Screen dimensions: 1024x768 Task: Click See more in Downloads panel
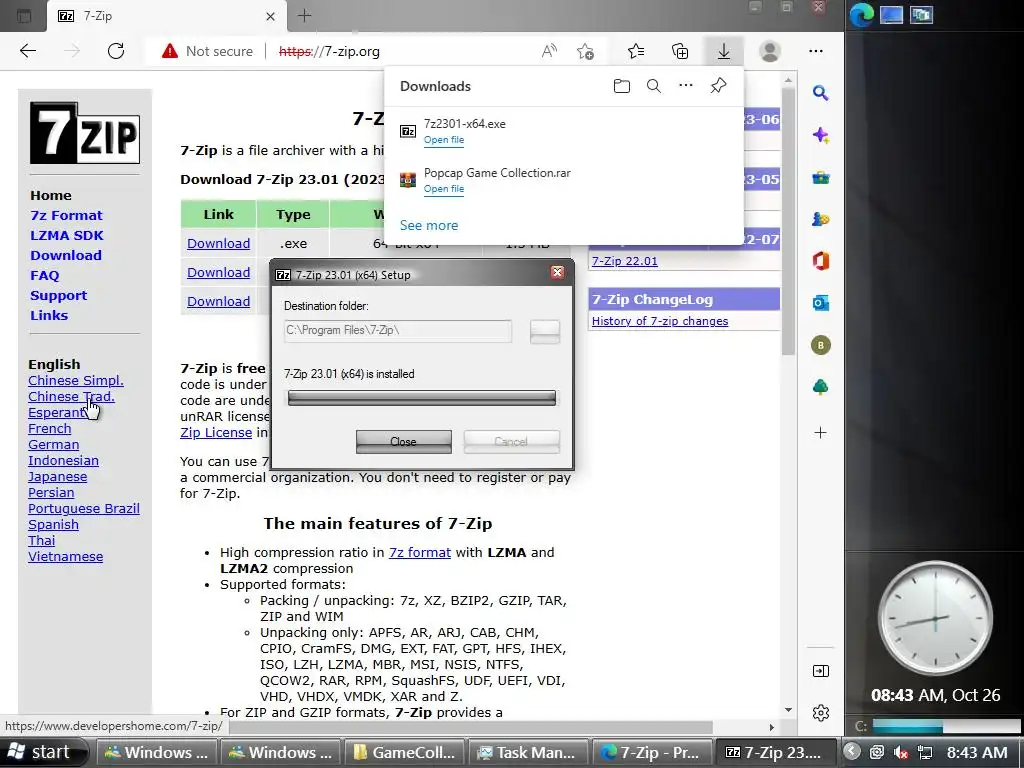(x=428, y=225)
